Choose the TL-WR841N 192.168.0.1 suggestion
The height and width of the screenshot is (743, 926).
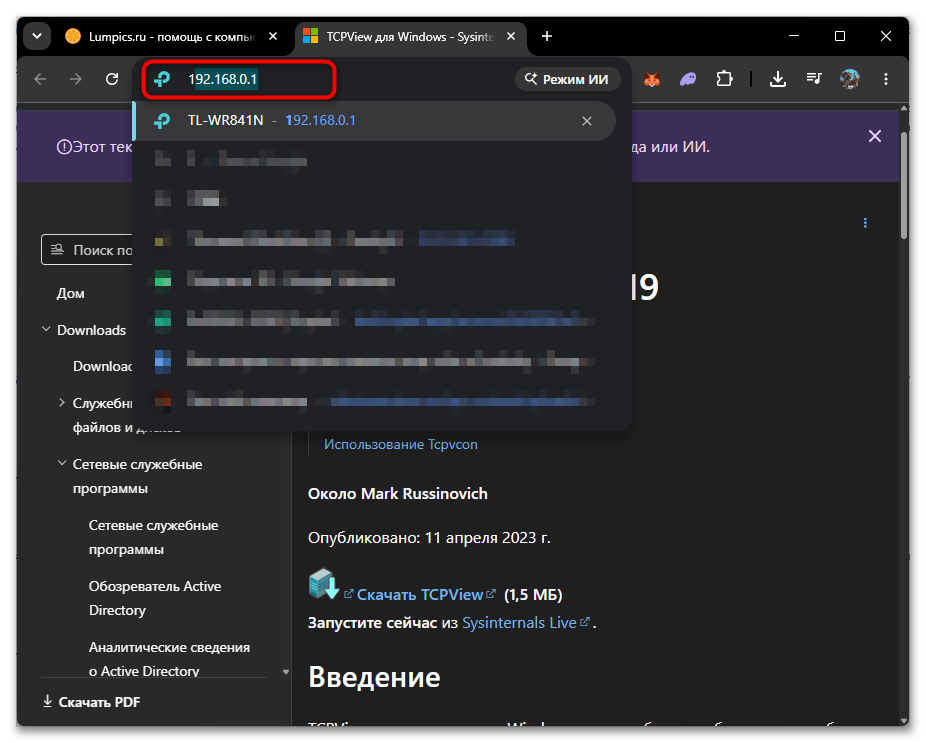375,120
